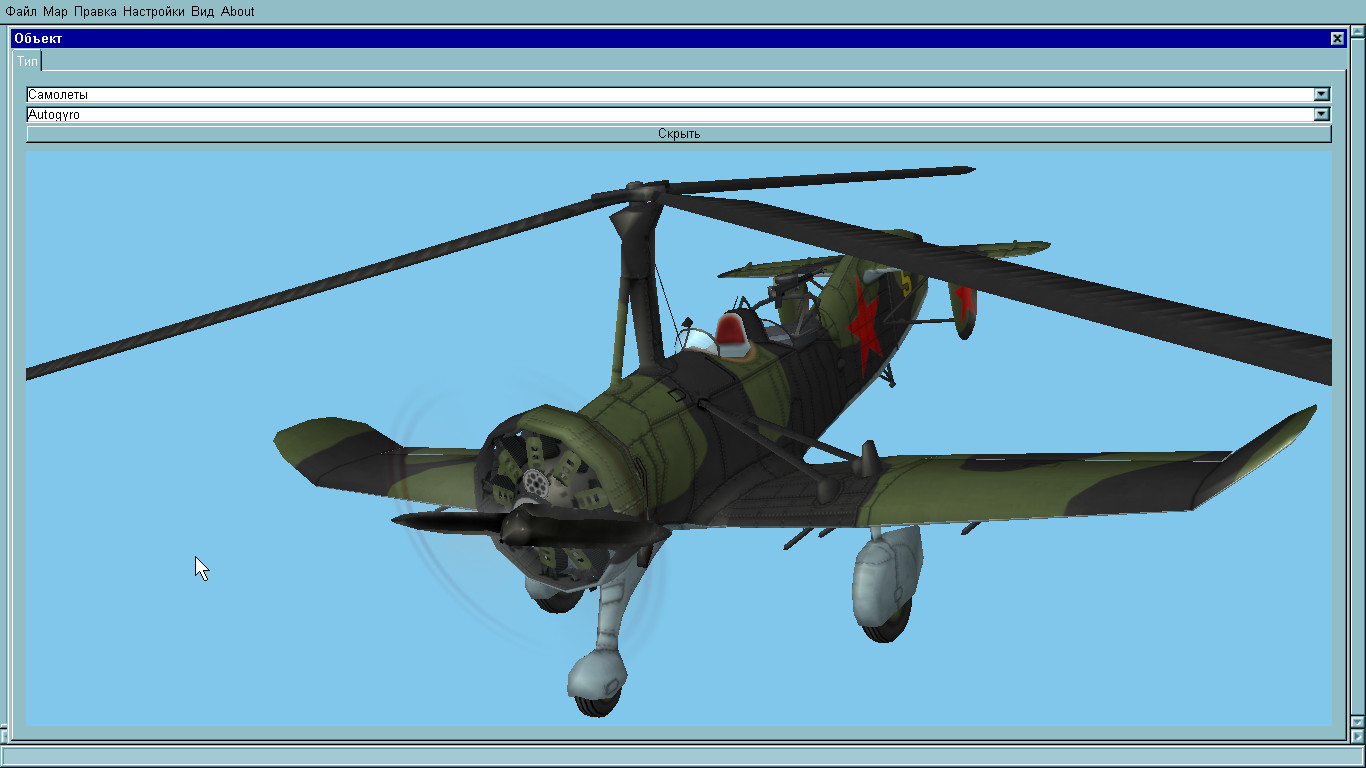Image resolution: width=1366 pixels, height=768 pixels.
Task: Open the Файл menu
Action: pos(21,12)
